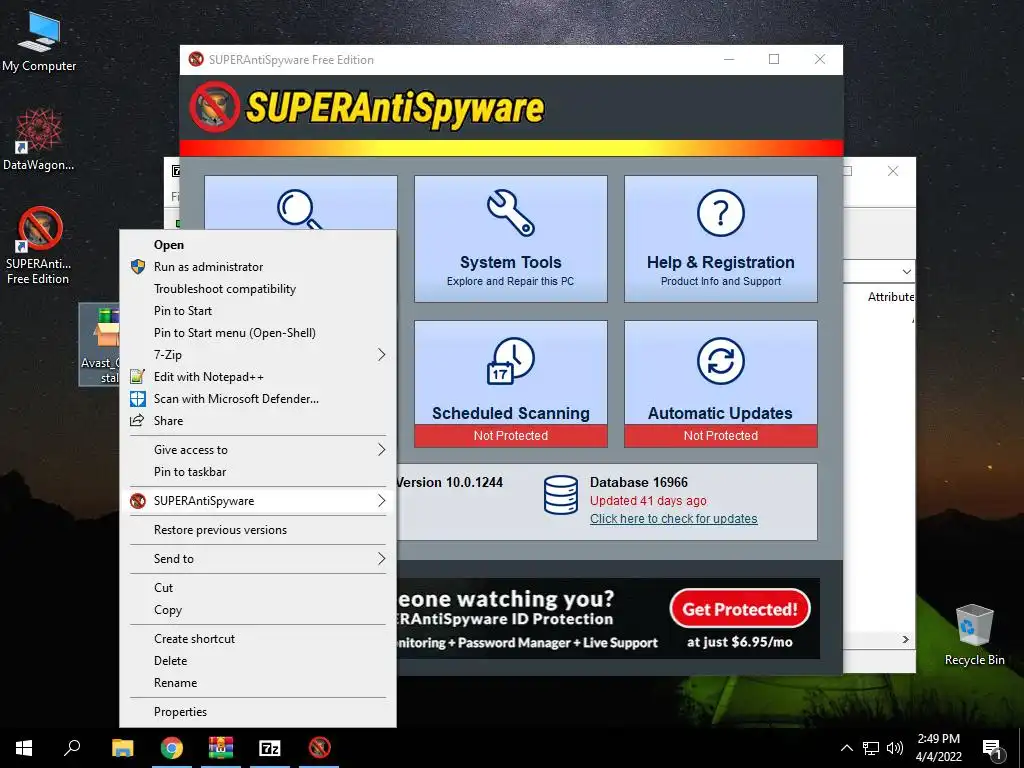The width and height of the screenshot is (1024, 768).
Task: Click scroll right arrow in background window
Action: pyautogui.click(x=905, y=639)
